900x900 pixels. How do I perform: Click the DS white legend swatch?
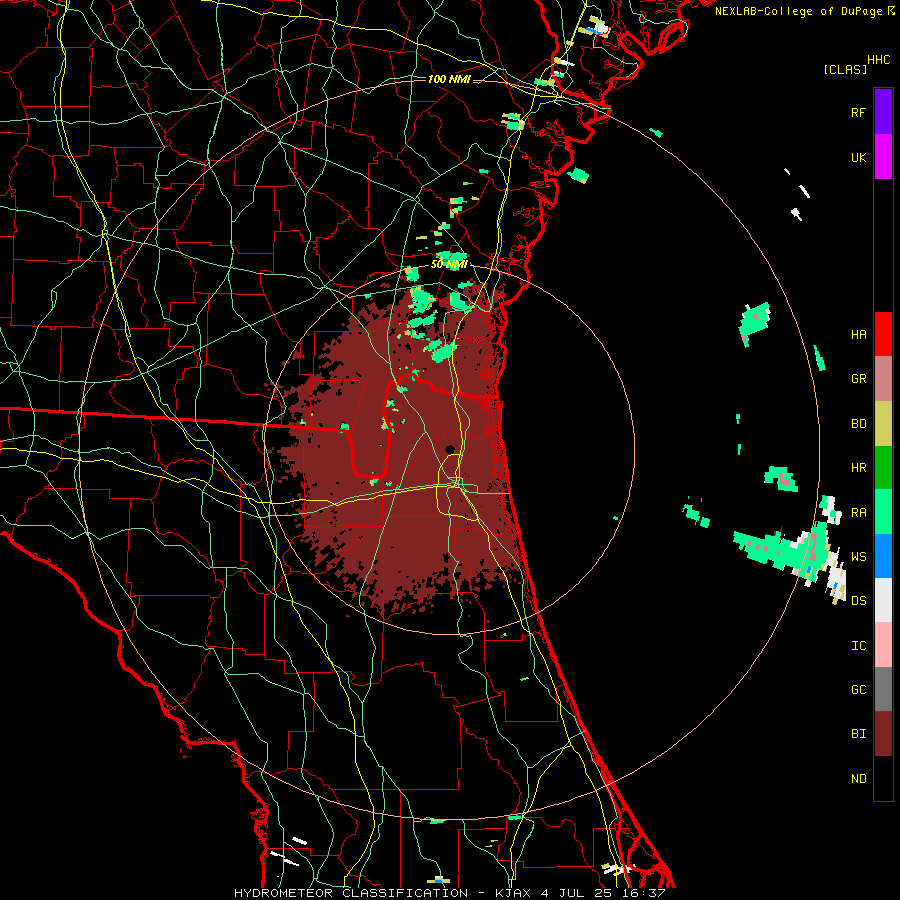pyautogui.click(x=883, y=600)
